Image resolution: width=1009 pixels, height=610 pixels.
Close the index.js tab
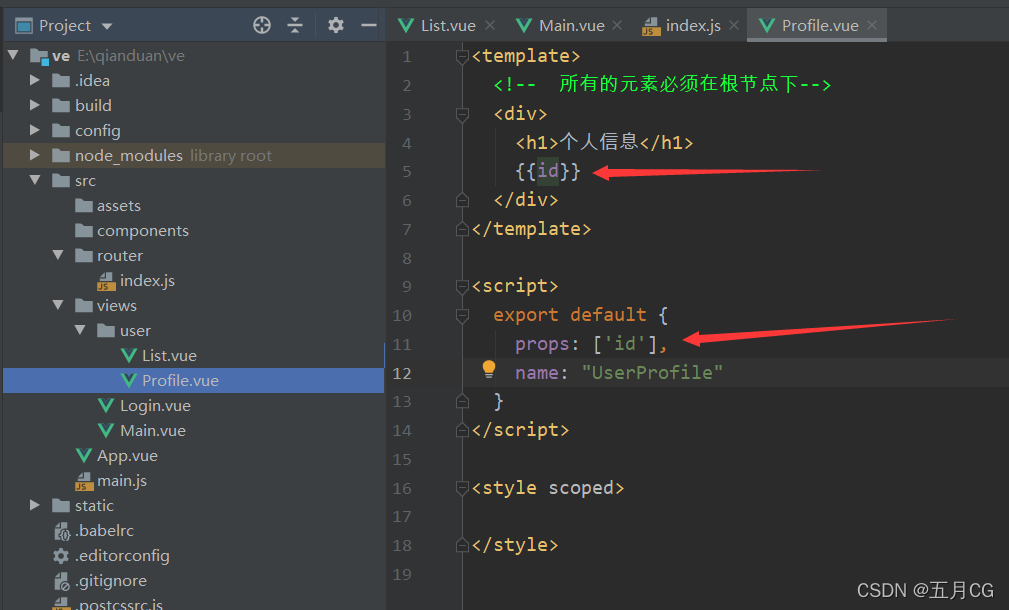tap(734, 25)
